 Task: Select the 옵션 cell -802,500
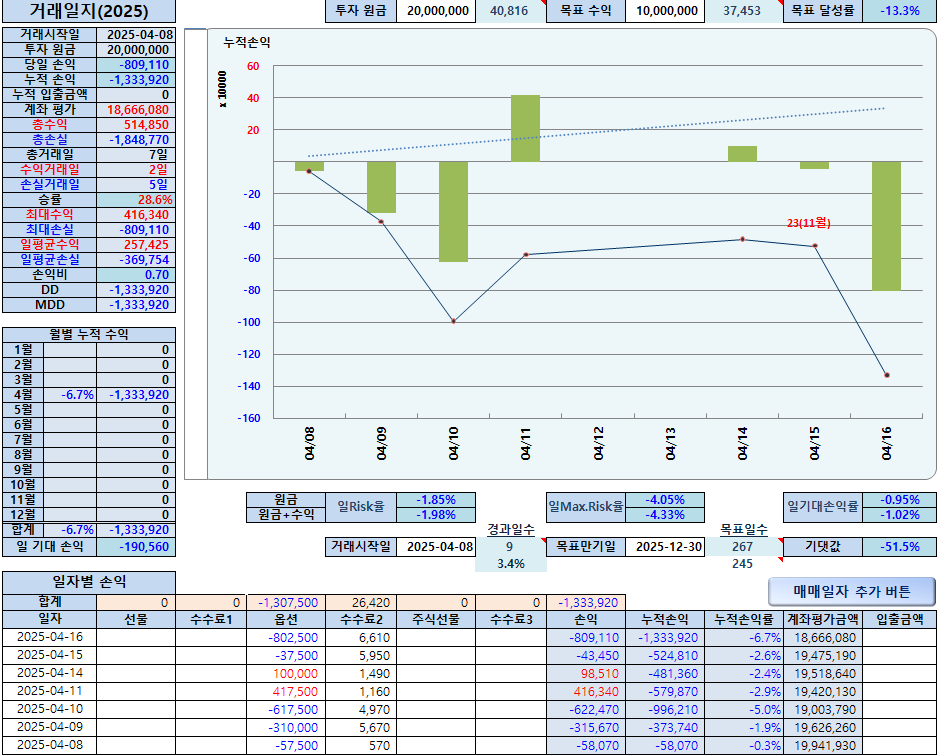pyautogui.click(x=286, y=637)
